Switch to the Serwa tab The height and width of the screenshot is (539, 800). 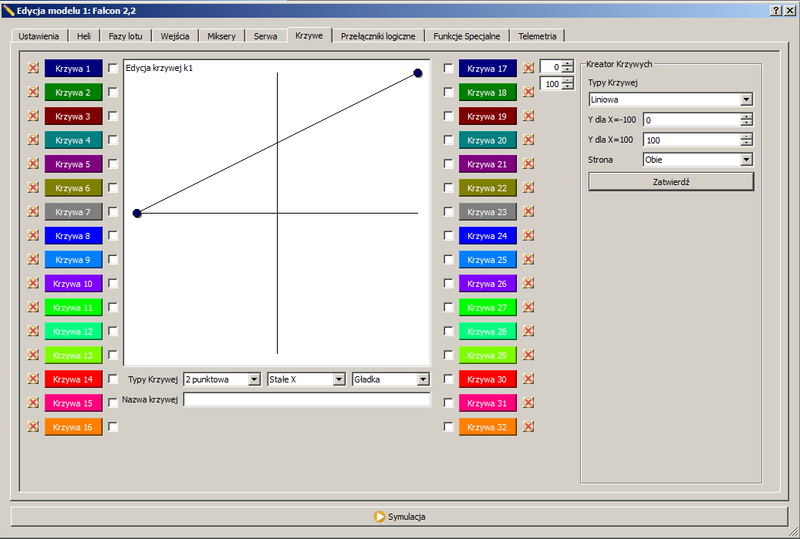coord(265,36)
